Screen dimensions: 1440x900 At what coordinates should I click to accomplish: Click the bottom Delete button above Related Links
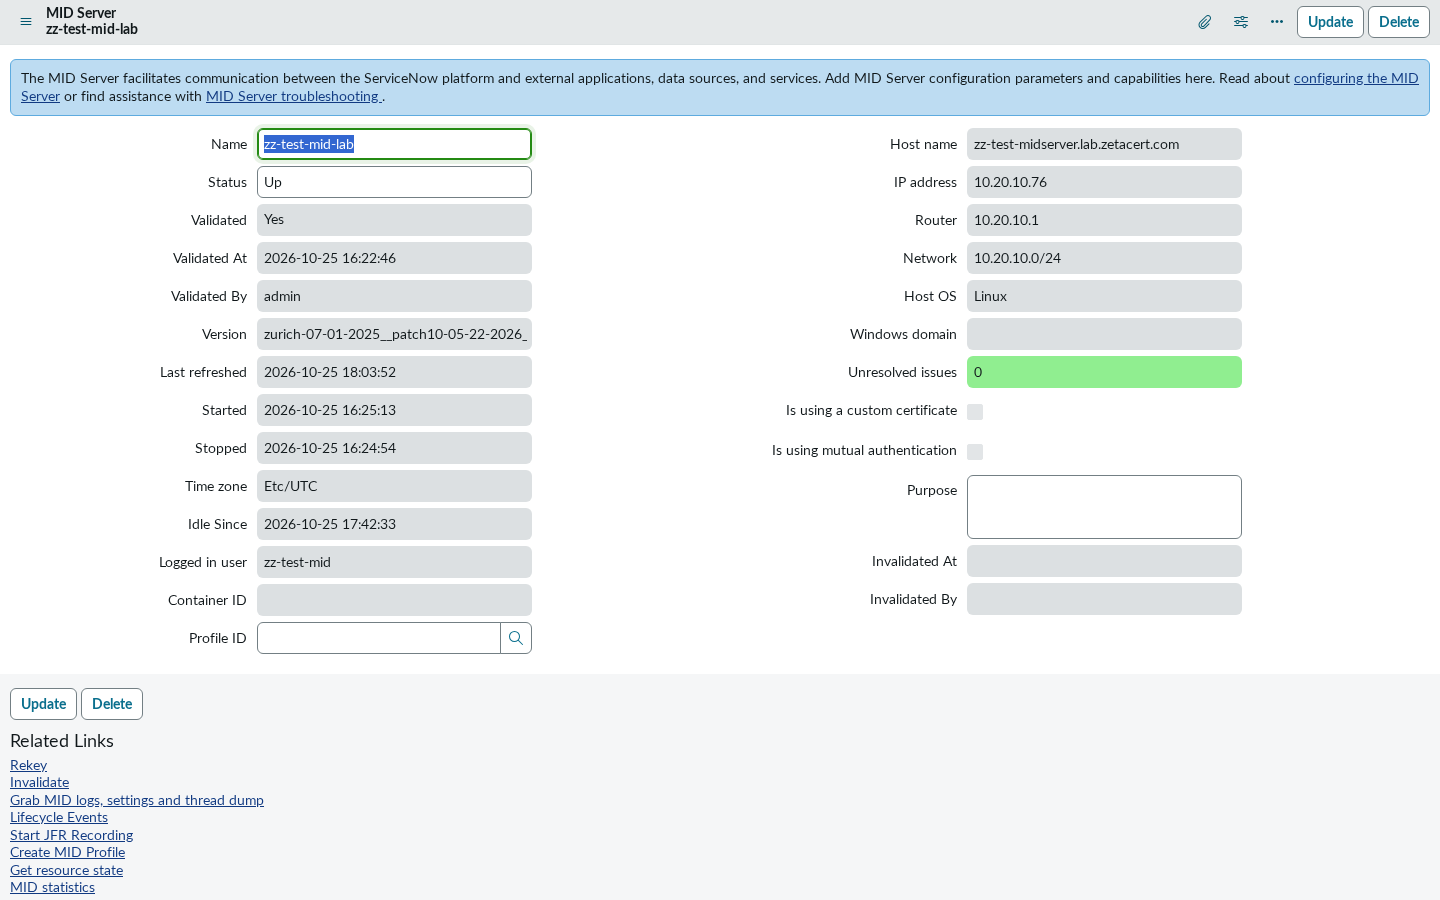pyautogui.click(x=112, y=704)
